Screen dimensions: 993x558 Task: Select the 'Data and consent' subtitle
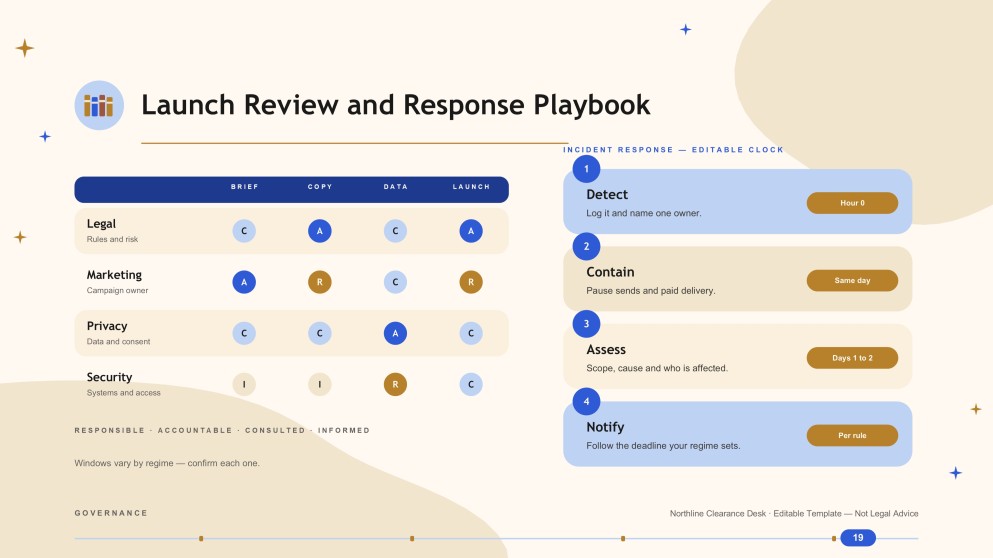click(x=118, y=341)
